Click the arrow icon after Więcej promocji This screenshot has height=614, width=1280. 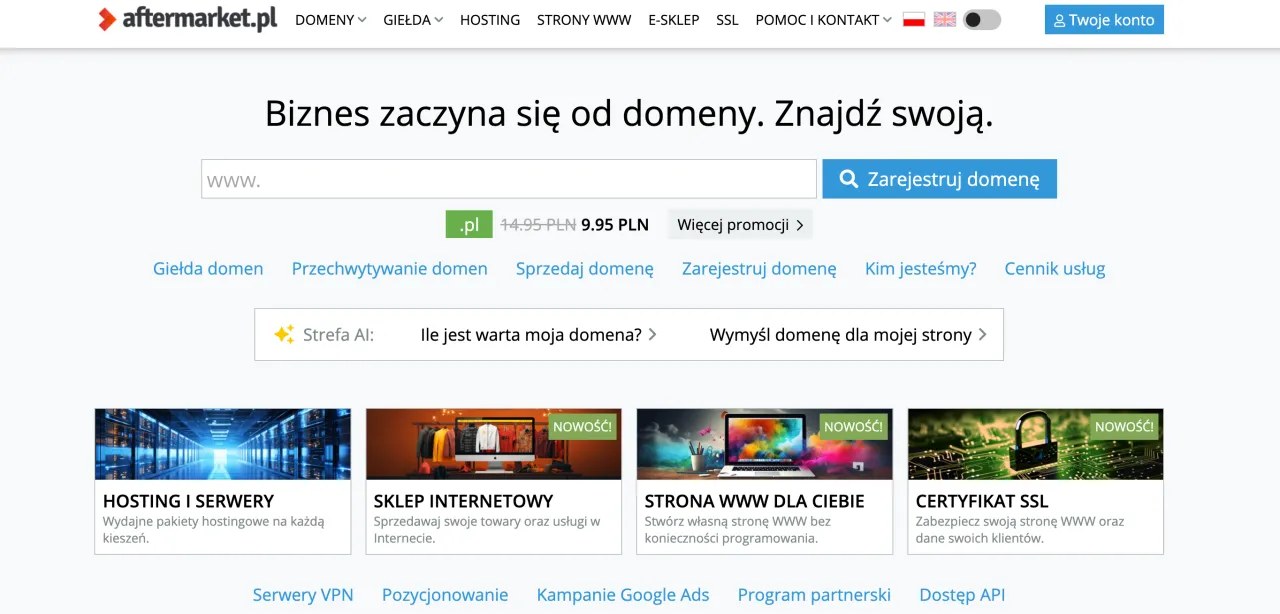tap(799, 224)
